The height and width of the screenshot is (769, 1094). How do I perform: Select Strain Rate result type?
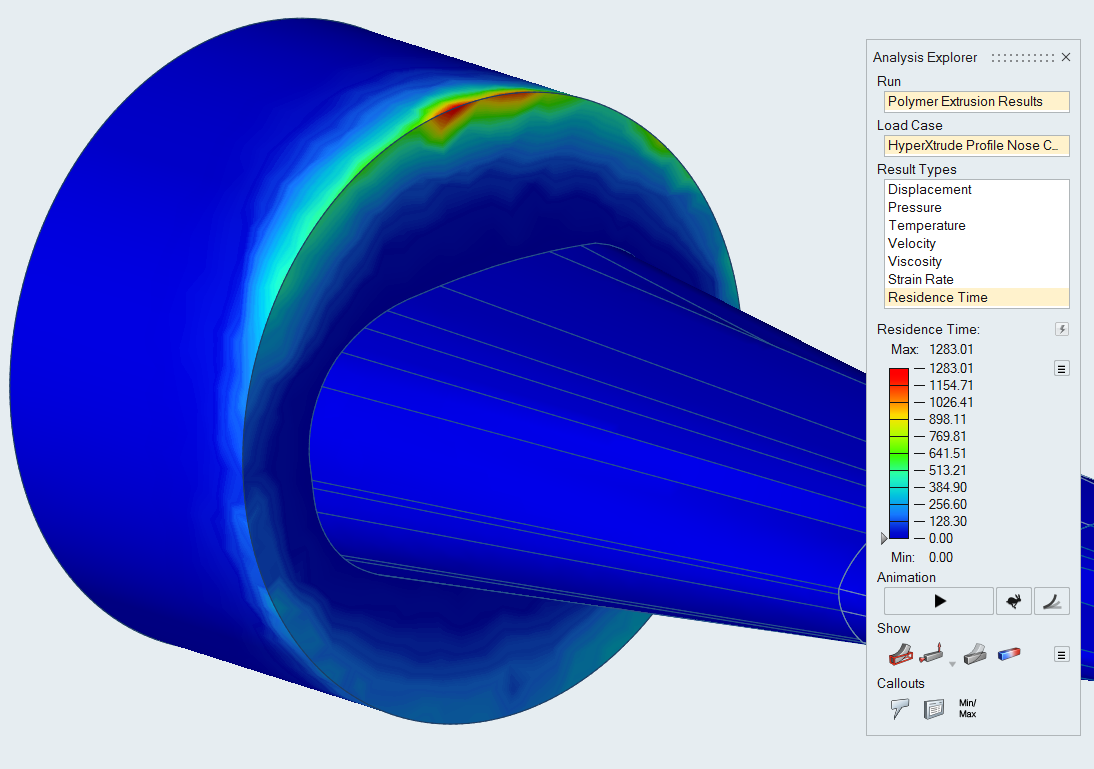[920, 280]
